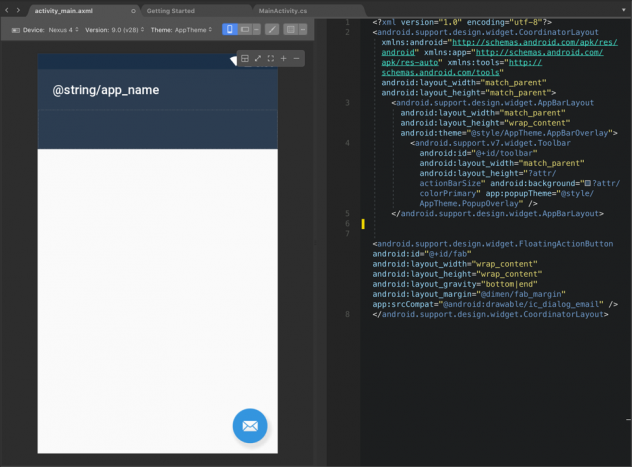Click the colorPrimary color swatch in code

click(x=587, y=184)
